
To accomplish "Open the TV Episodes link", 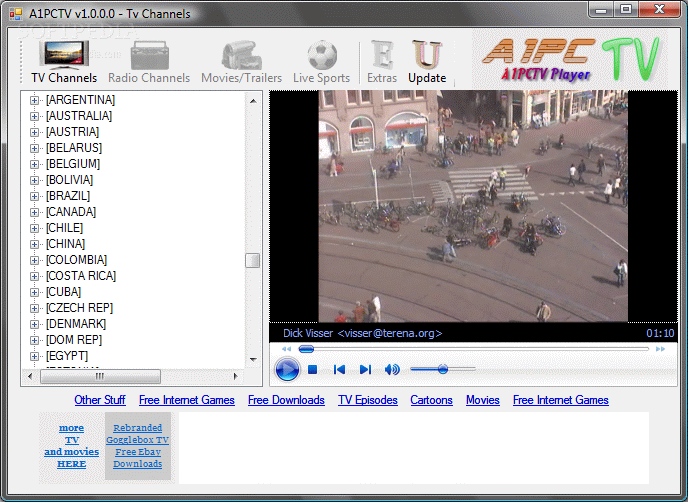I will click(x=368, y=400).
